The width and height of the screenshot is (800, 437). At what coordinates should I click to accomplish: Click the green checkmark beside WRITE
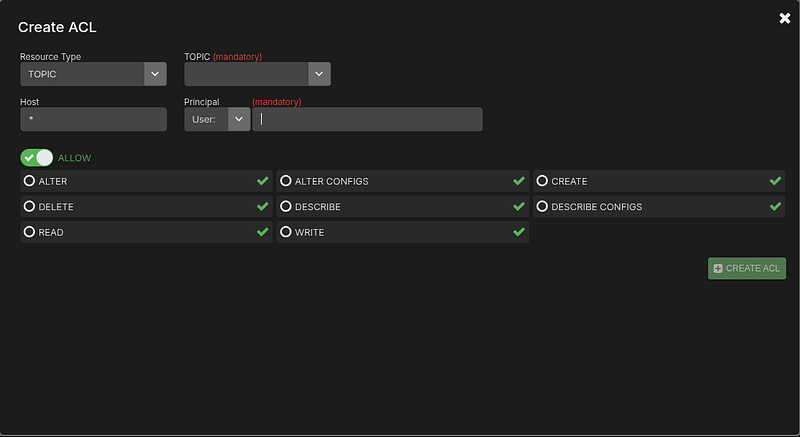(518, 232)
